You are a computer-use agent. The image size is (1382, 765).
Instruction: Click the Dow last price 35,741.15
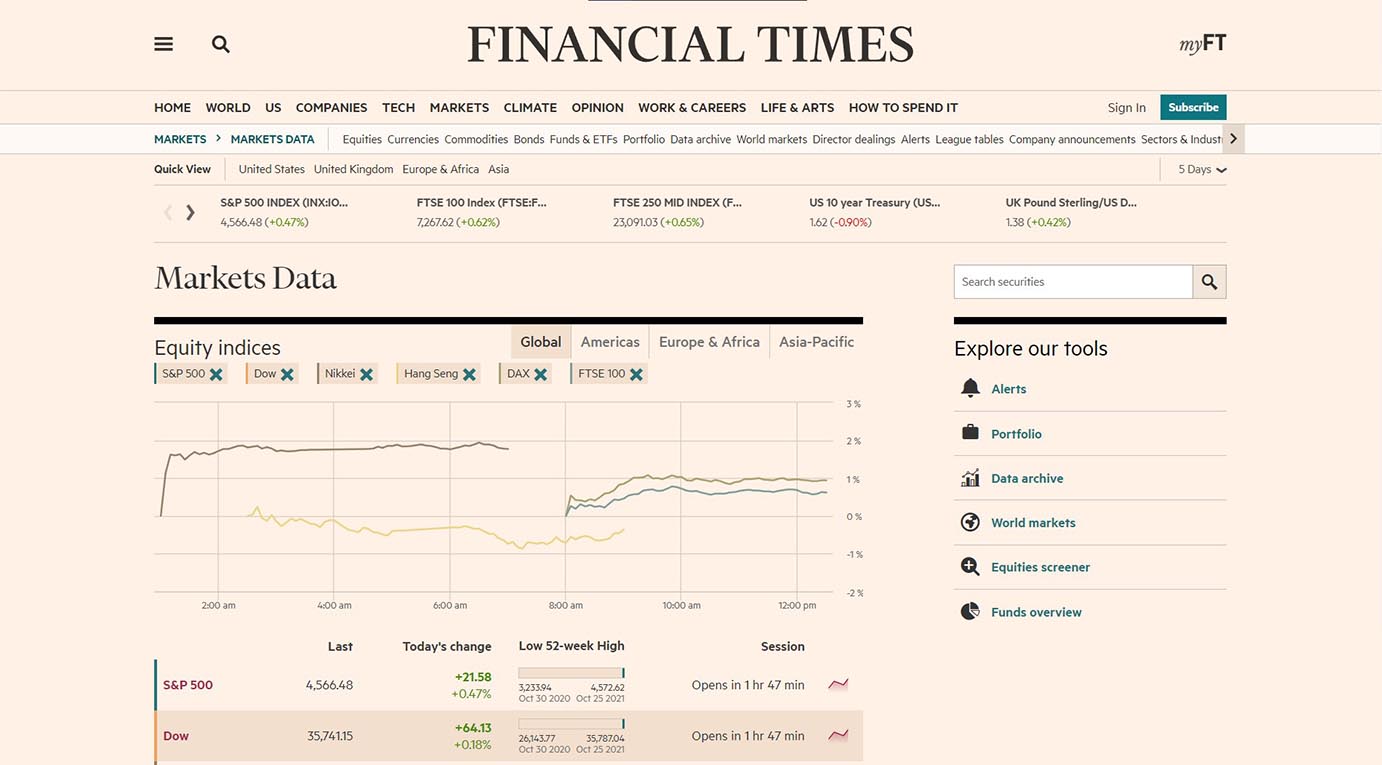coord(330,736)
